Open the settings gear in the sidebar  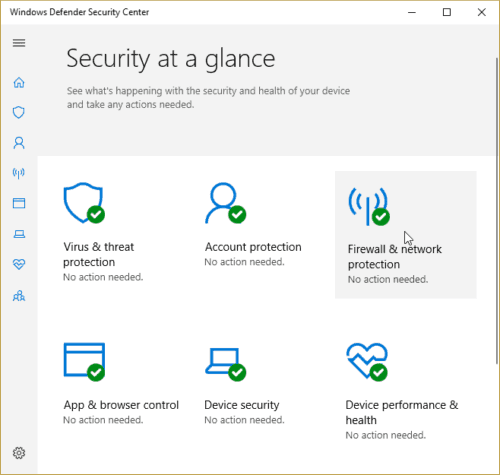(x=19, y=453)
